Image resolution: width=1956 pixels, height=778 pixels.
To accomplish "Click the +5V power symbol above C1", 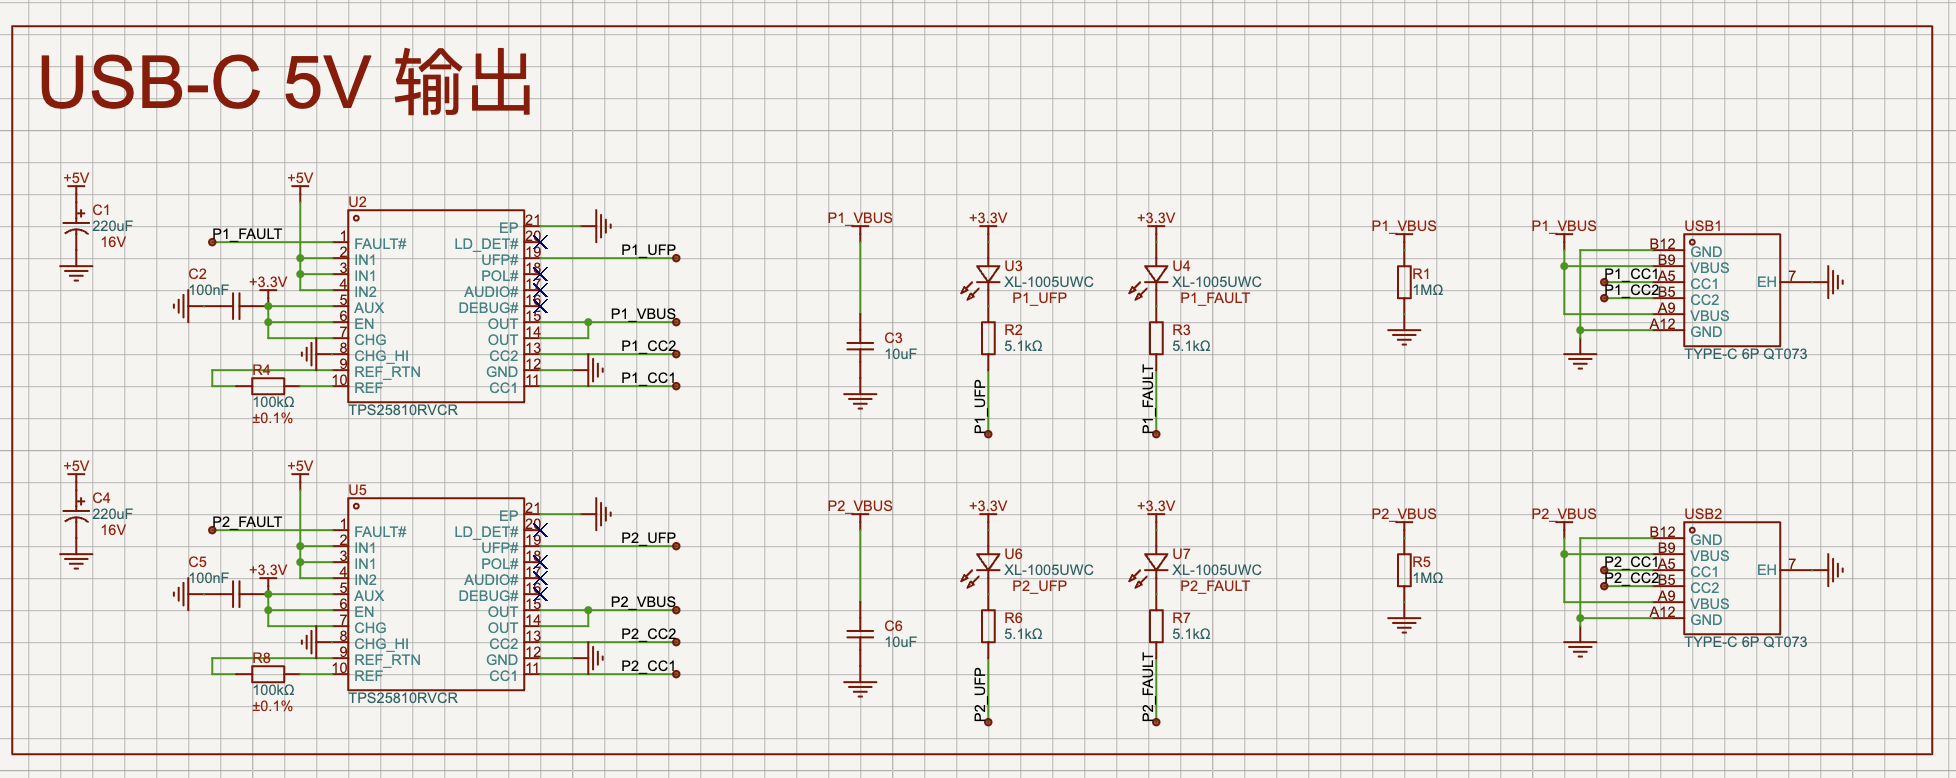I will point(76,180).
